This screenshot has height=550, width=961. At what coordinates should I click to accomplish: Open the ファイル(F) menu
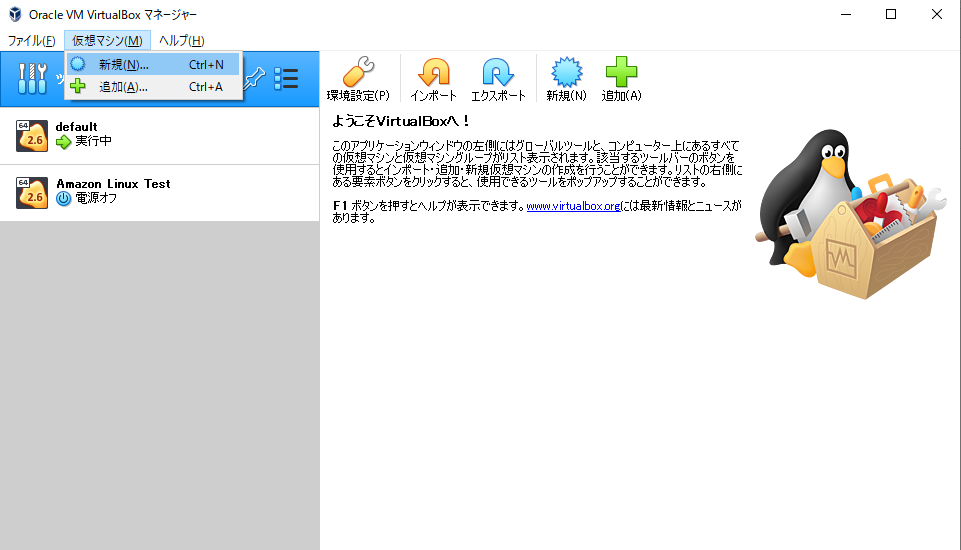coord(31,40)
